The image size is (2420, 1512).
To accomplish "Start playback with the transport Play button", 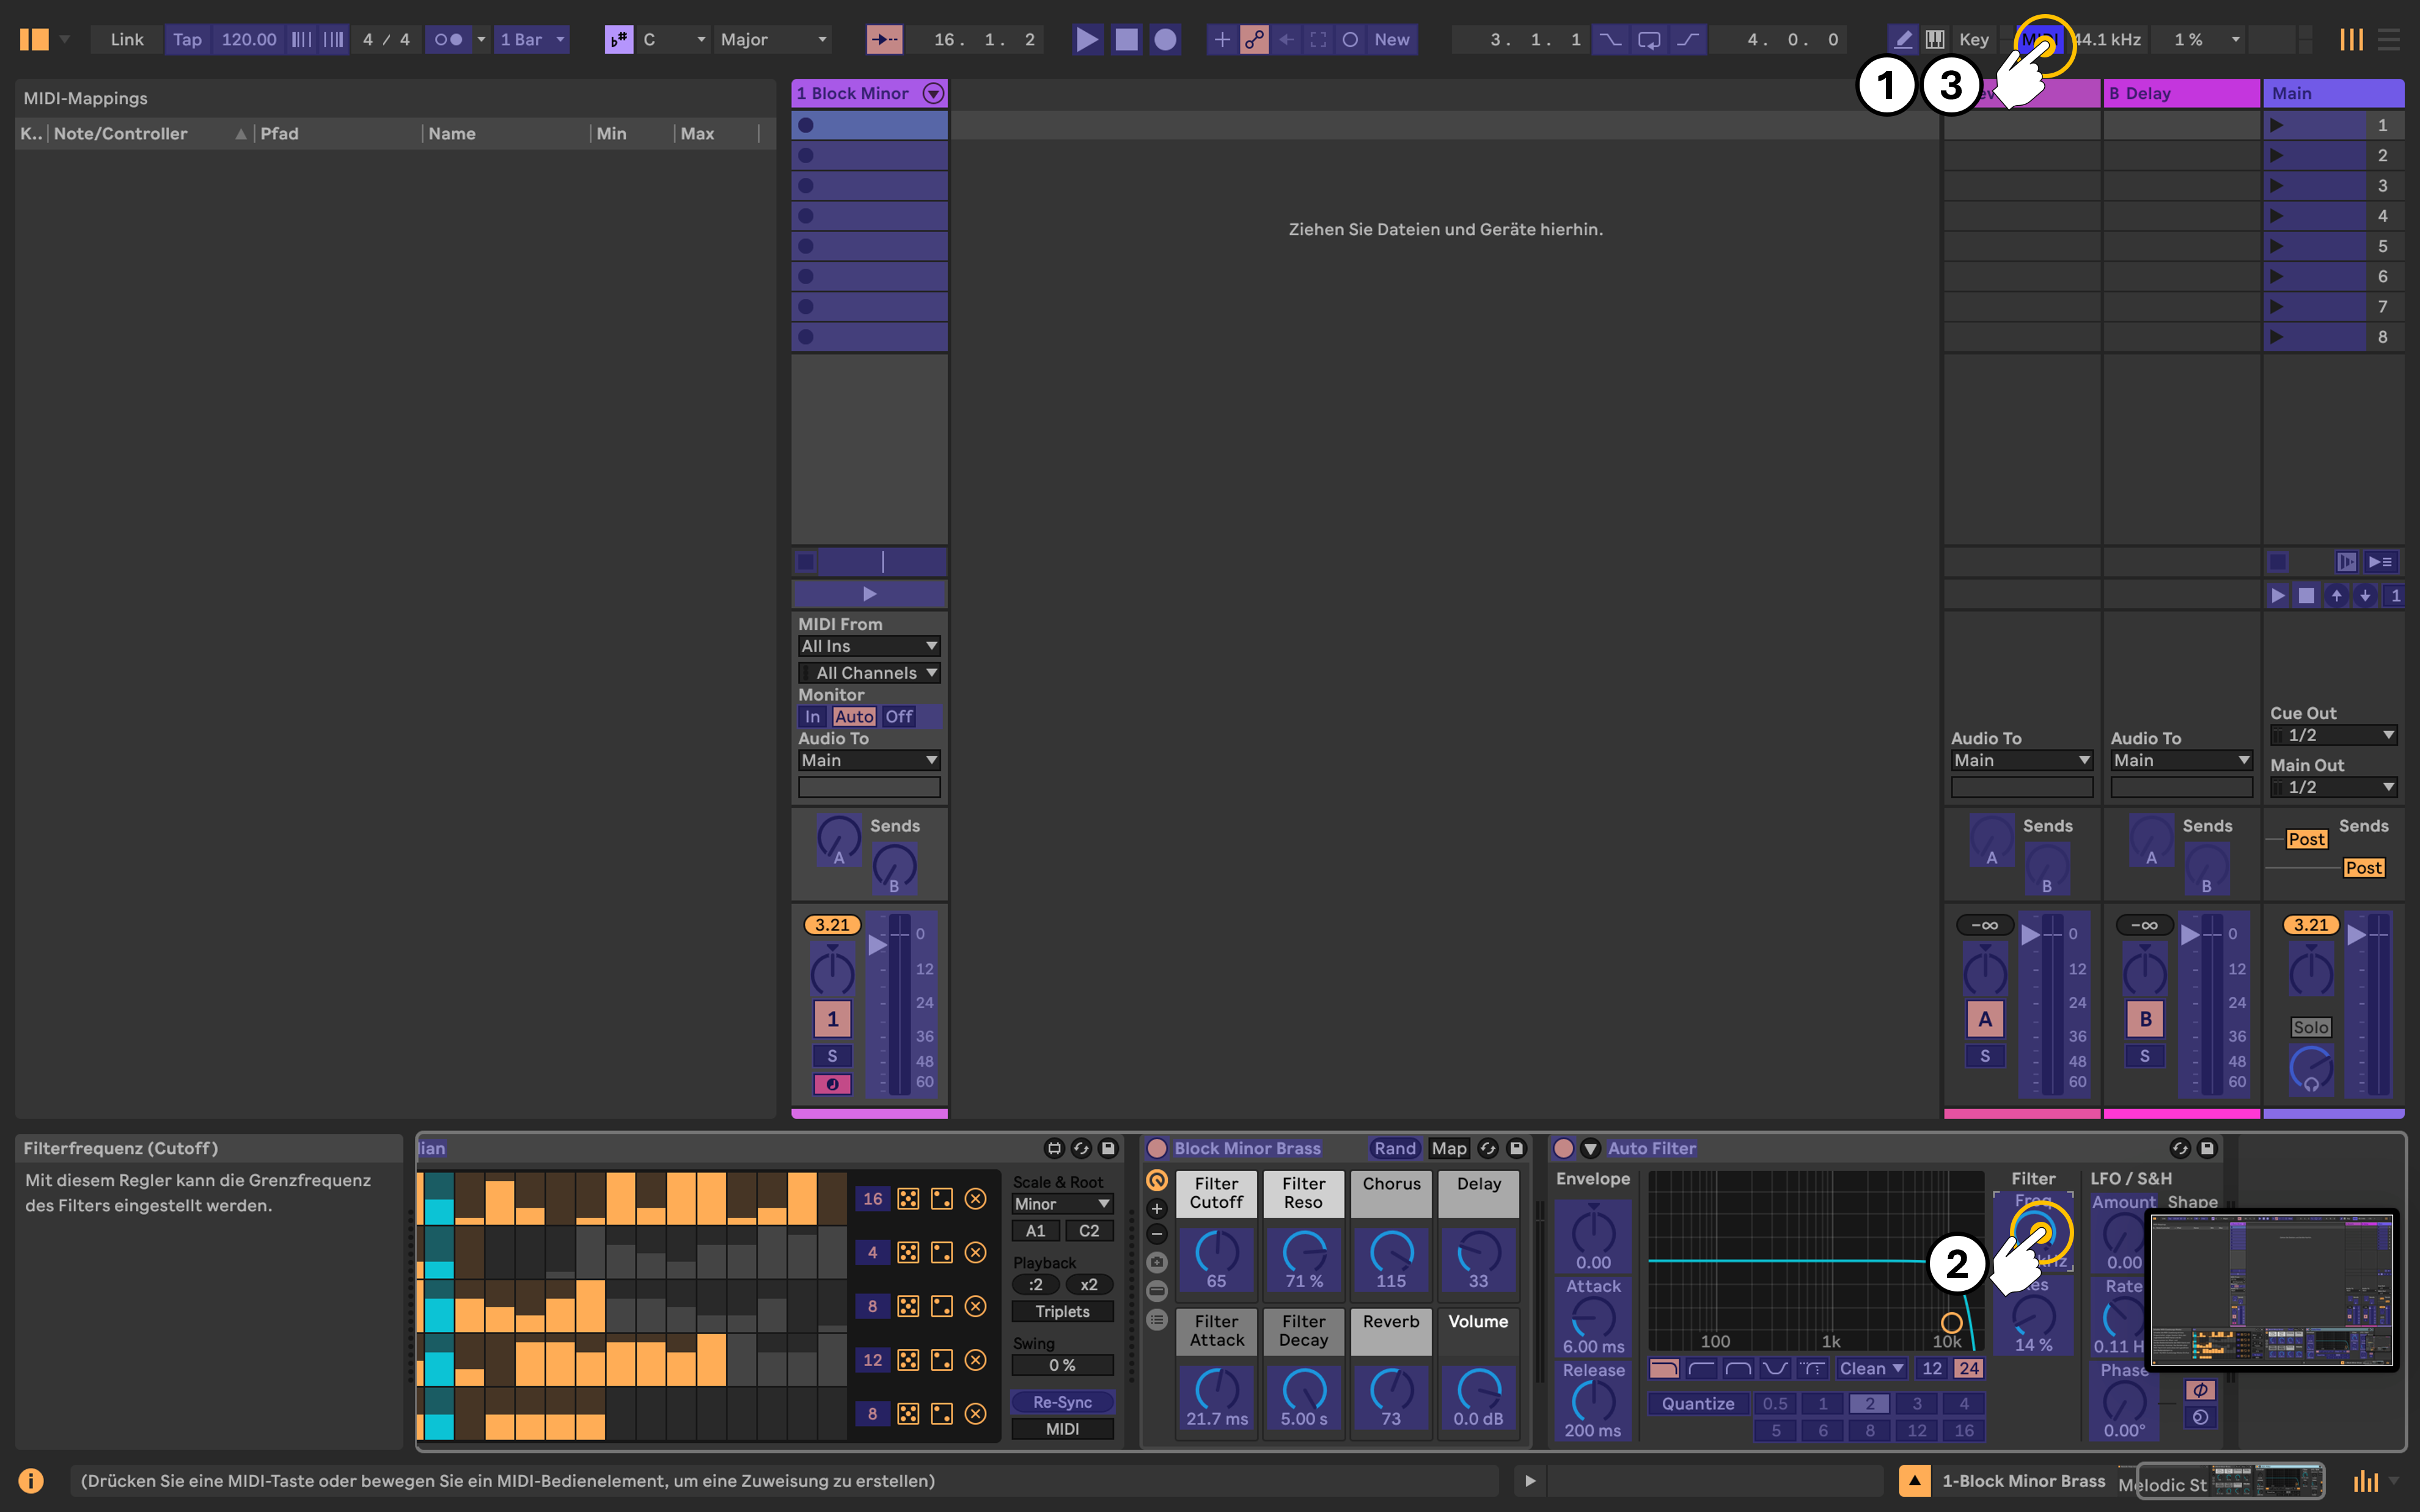I will tap(1087, 40).
